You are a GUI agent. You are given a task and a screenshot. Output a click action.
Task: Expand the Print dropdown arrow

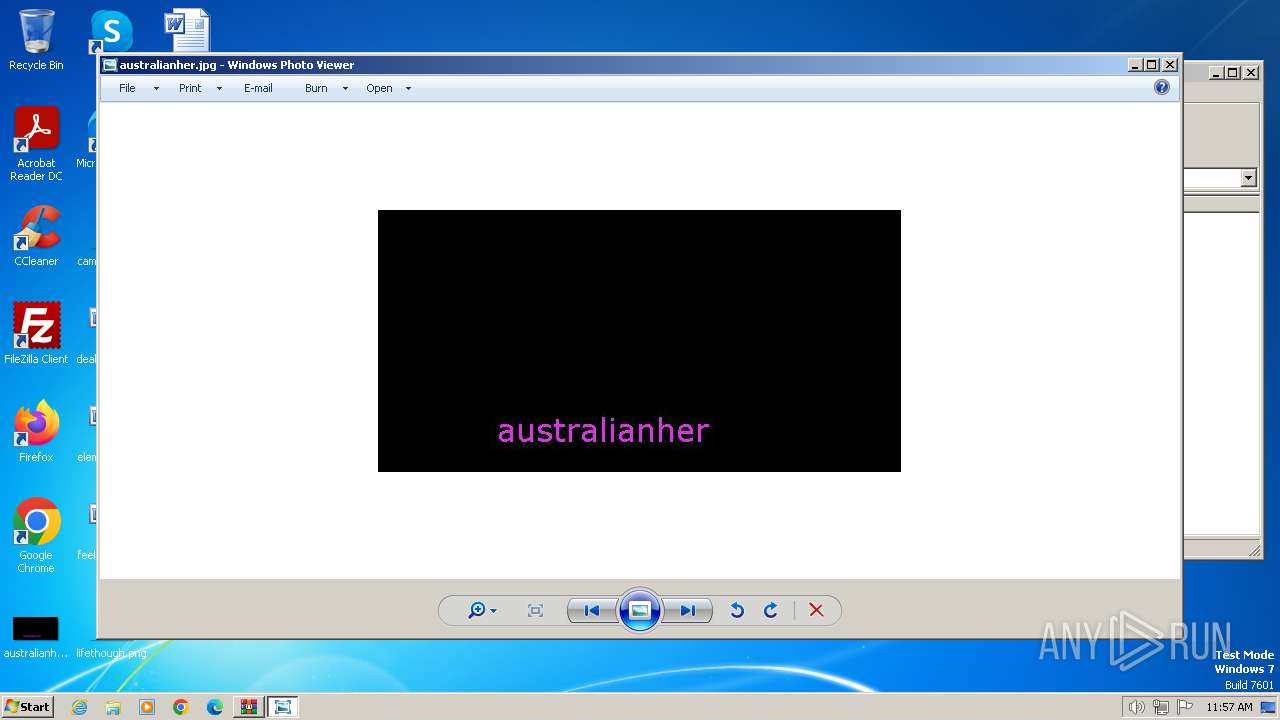point(219,89)
